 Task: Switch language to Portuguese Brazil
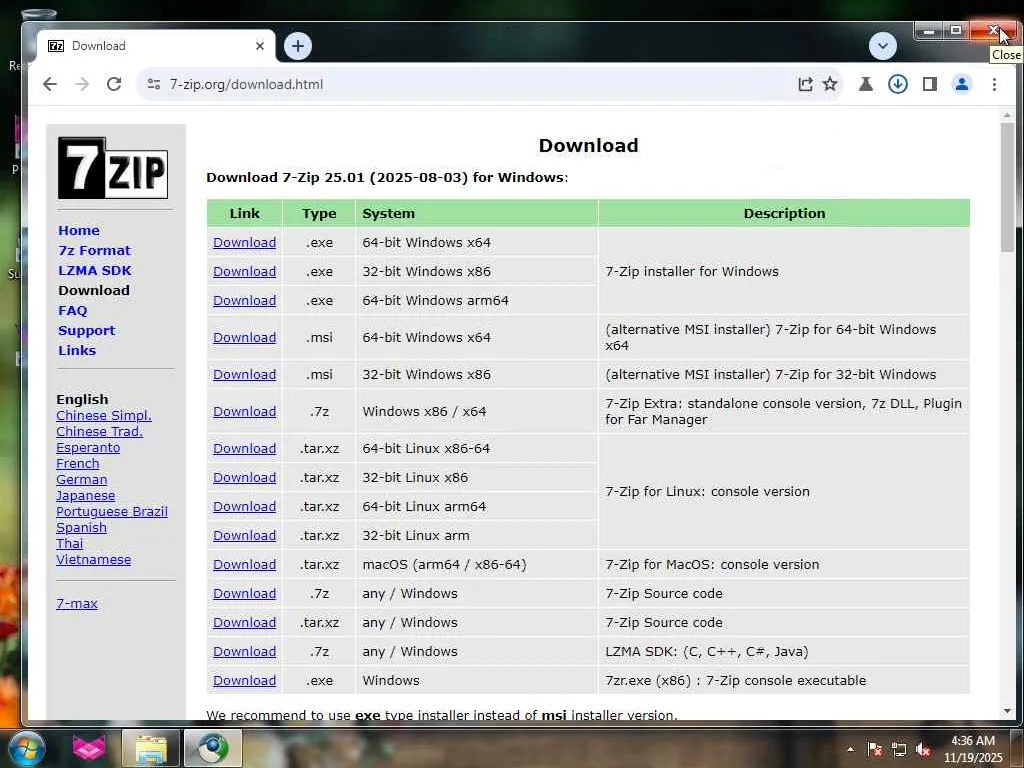[112, 511]
